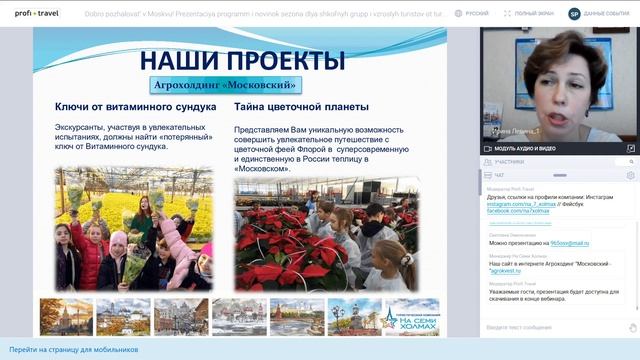Click heading Ключи от витаминного сундука

click(136, 107)
